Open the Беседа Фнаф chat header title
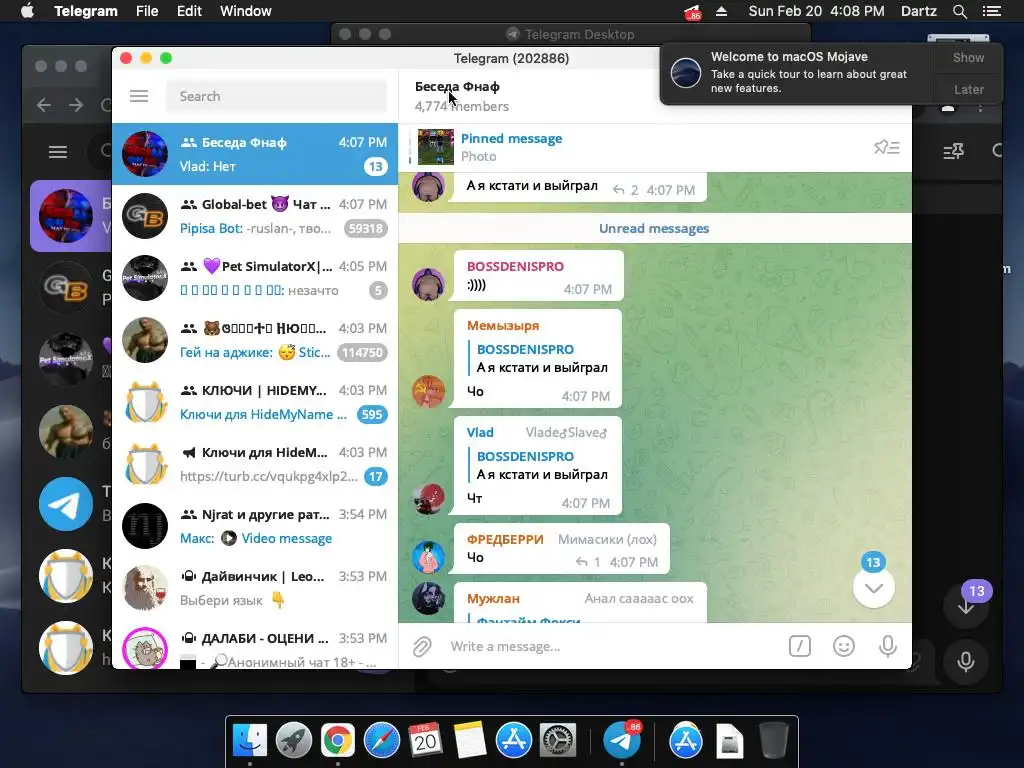 457,86
